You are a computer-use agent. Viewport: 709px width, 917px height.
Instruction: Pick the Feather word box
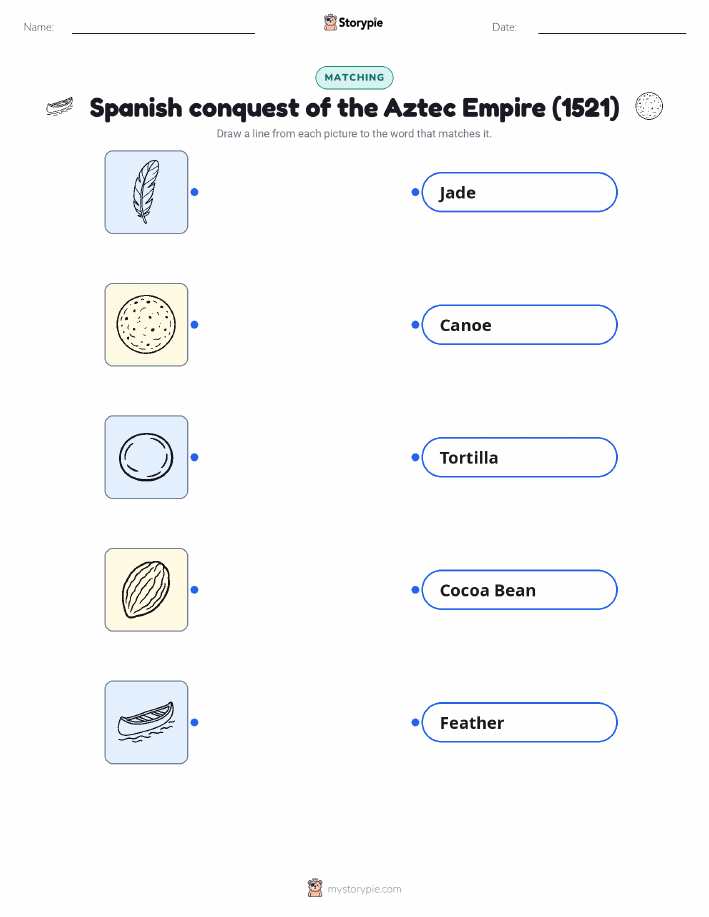(x=519, y=722)
